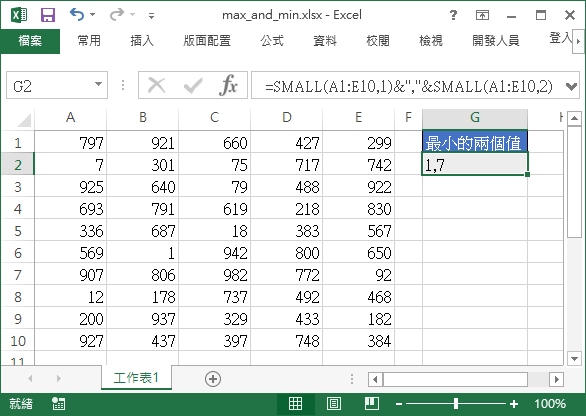This screenshot has width=586, height=416.
Task: Switch to Page Break Preview view
Action: click(x=372, y=404)
